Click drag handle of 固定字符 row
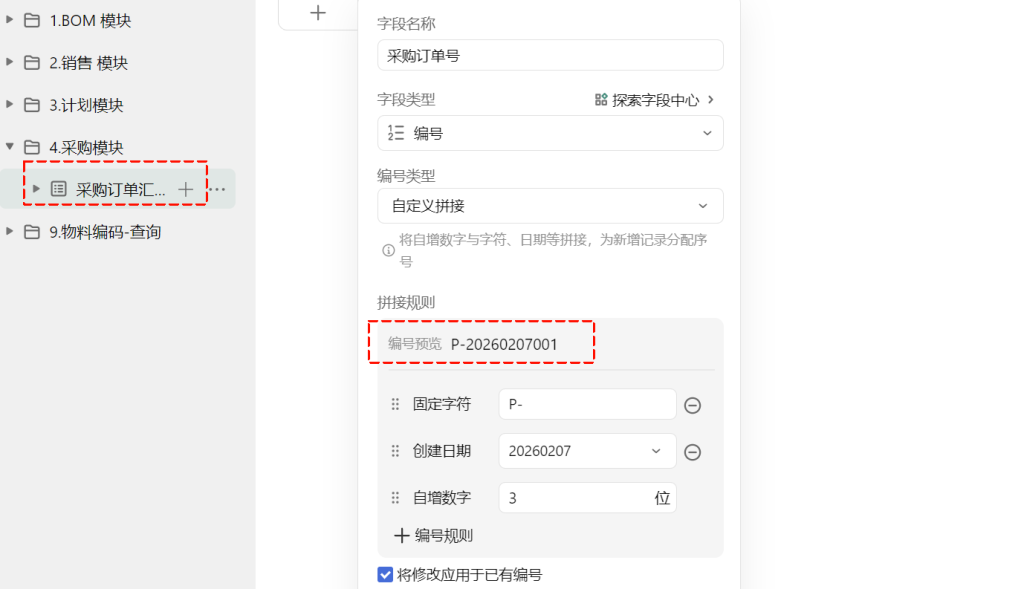 [x=395, y=404]
